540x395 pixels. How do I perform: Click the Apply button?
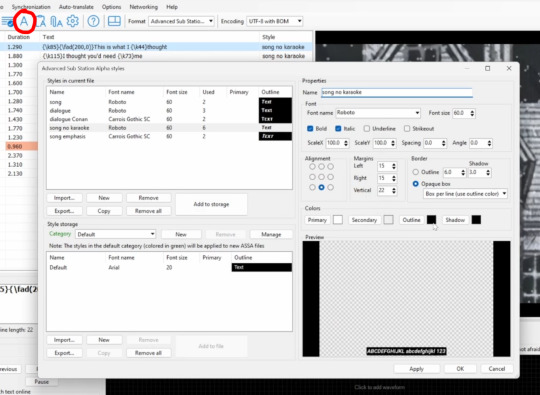click(x=416, y=369)
